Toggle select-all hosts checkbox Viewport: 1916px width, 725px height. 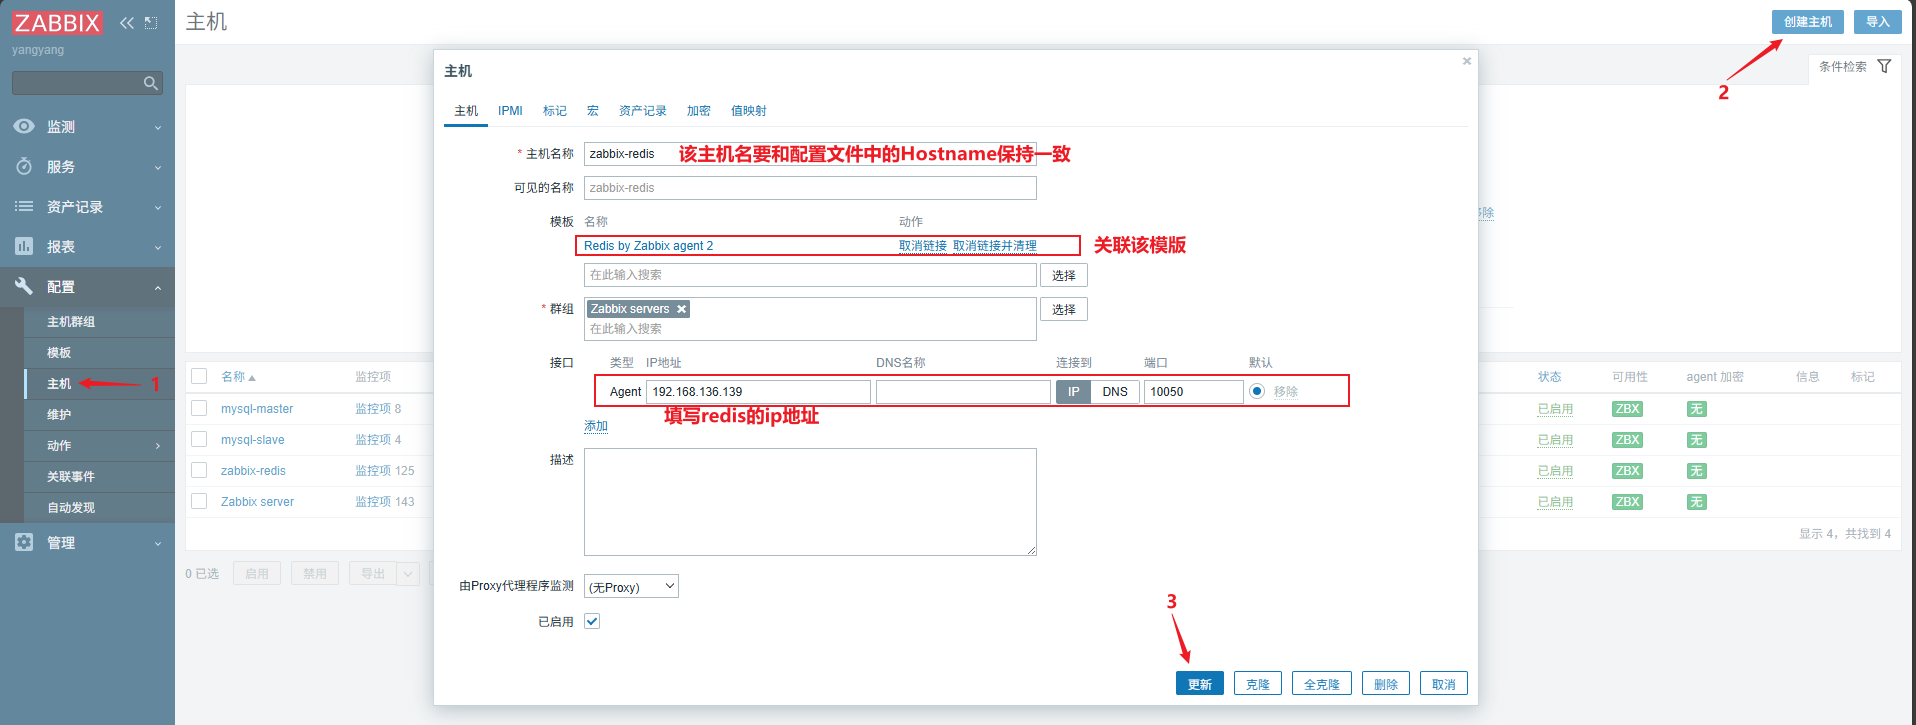click(199, 376)
